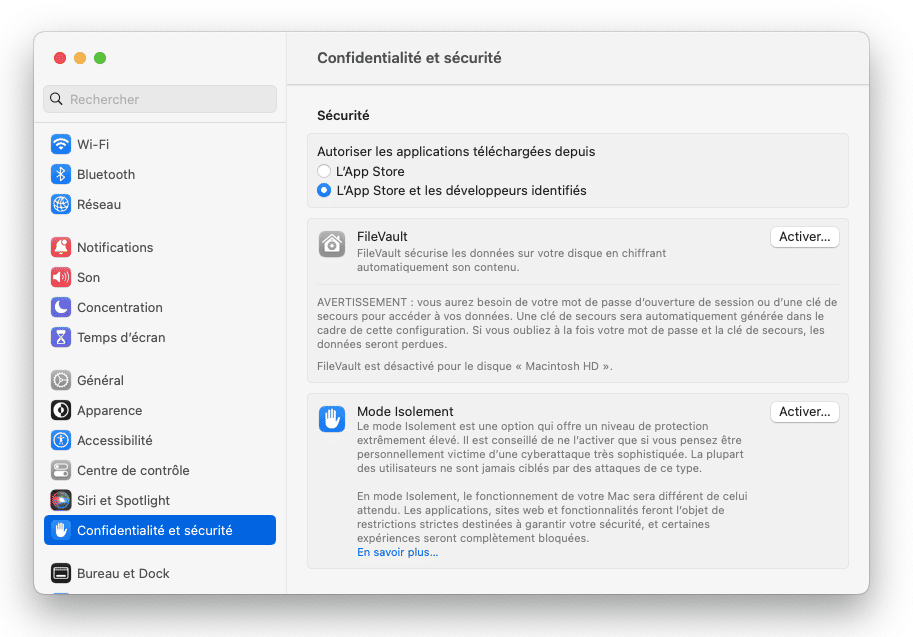Screen dimensions: 913x637
Task: Open Siri et Spotlight label
Action: pos(123,500)
